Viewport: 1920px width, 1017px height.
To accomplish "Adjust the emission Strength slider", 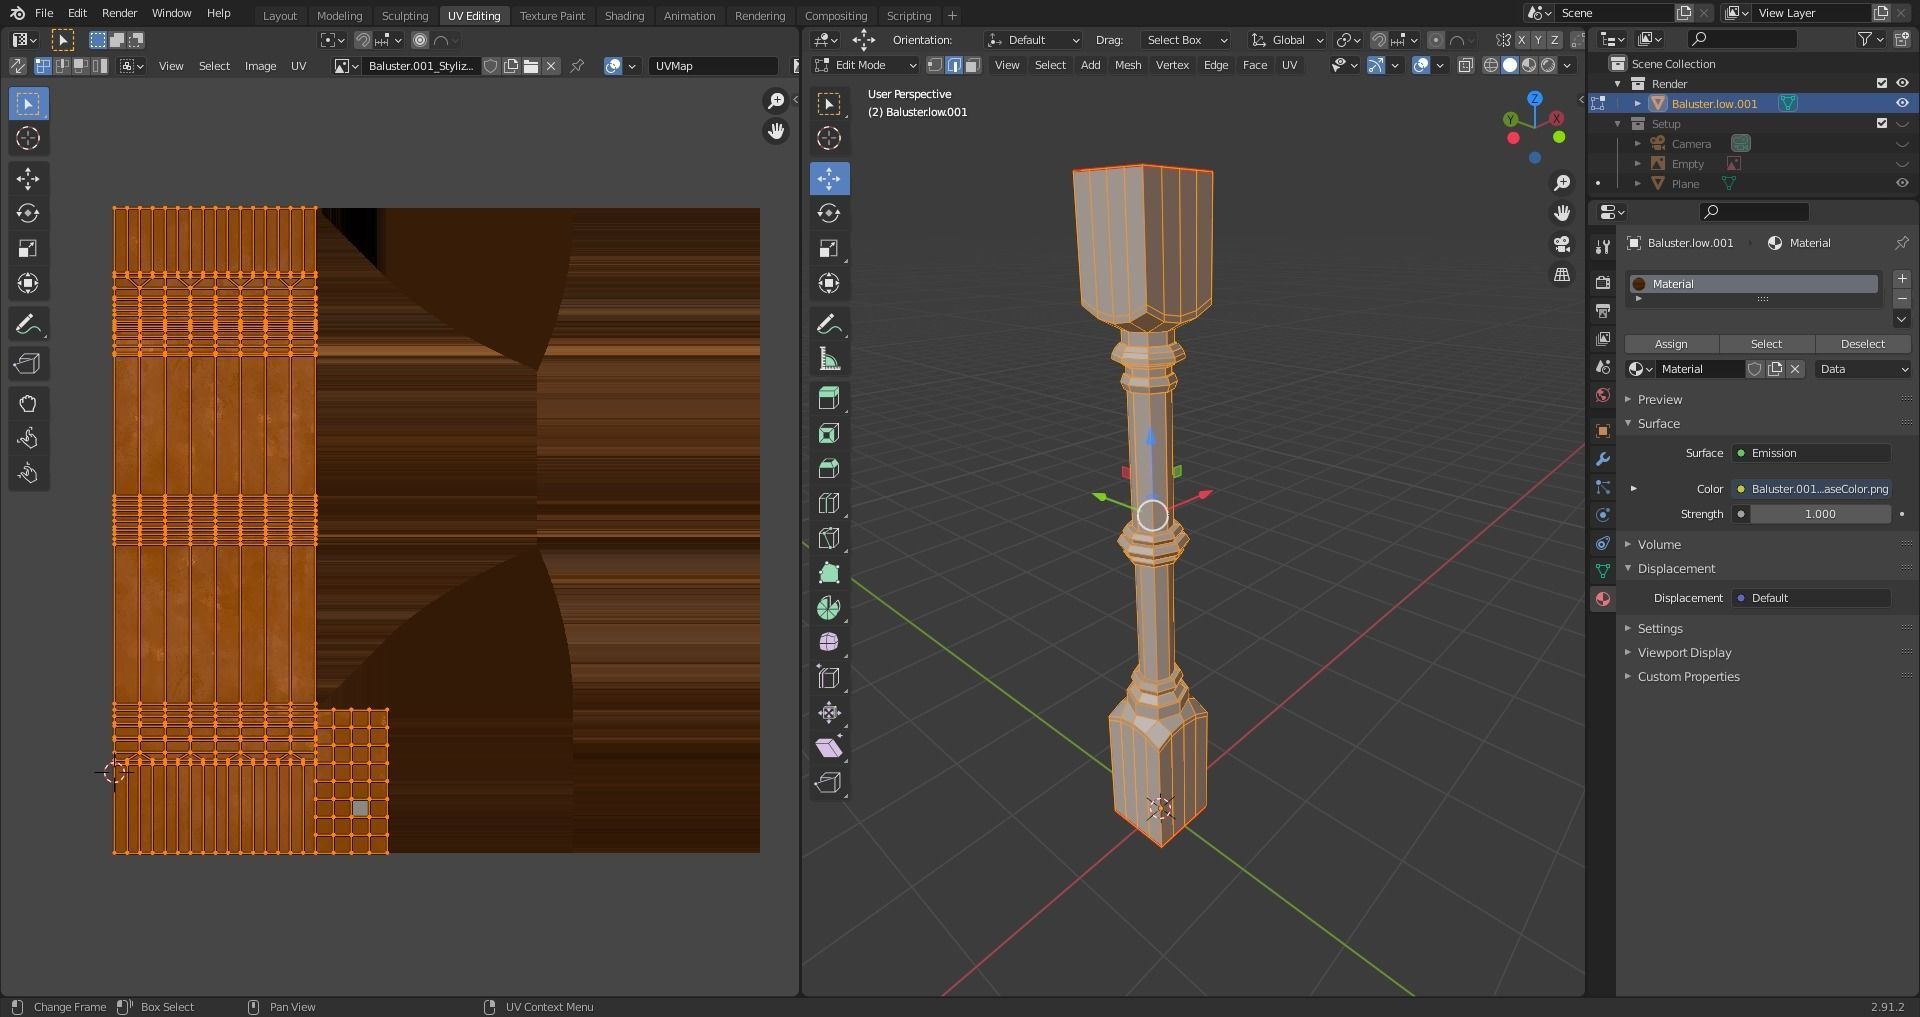I will (x=1819, y=514).
